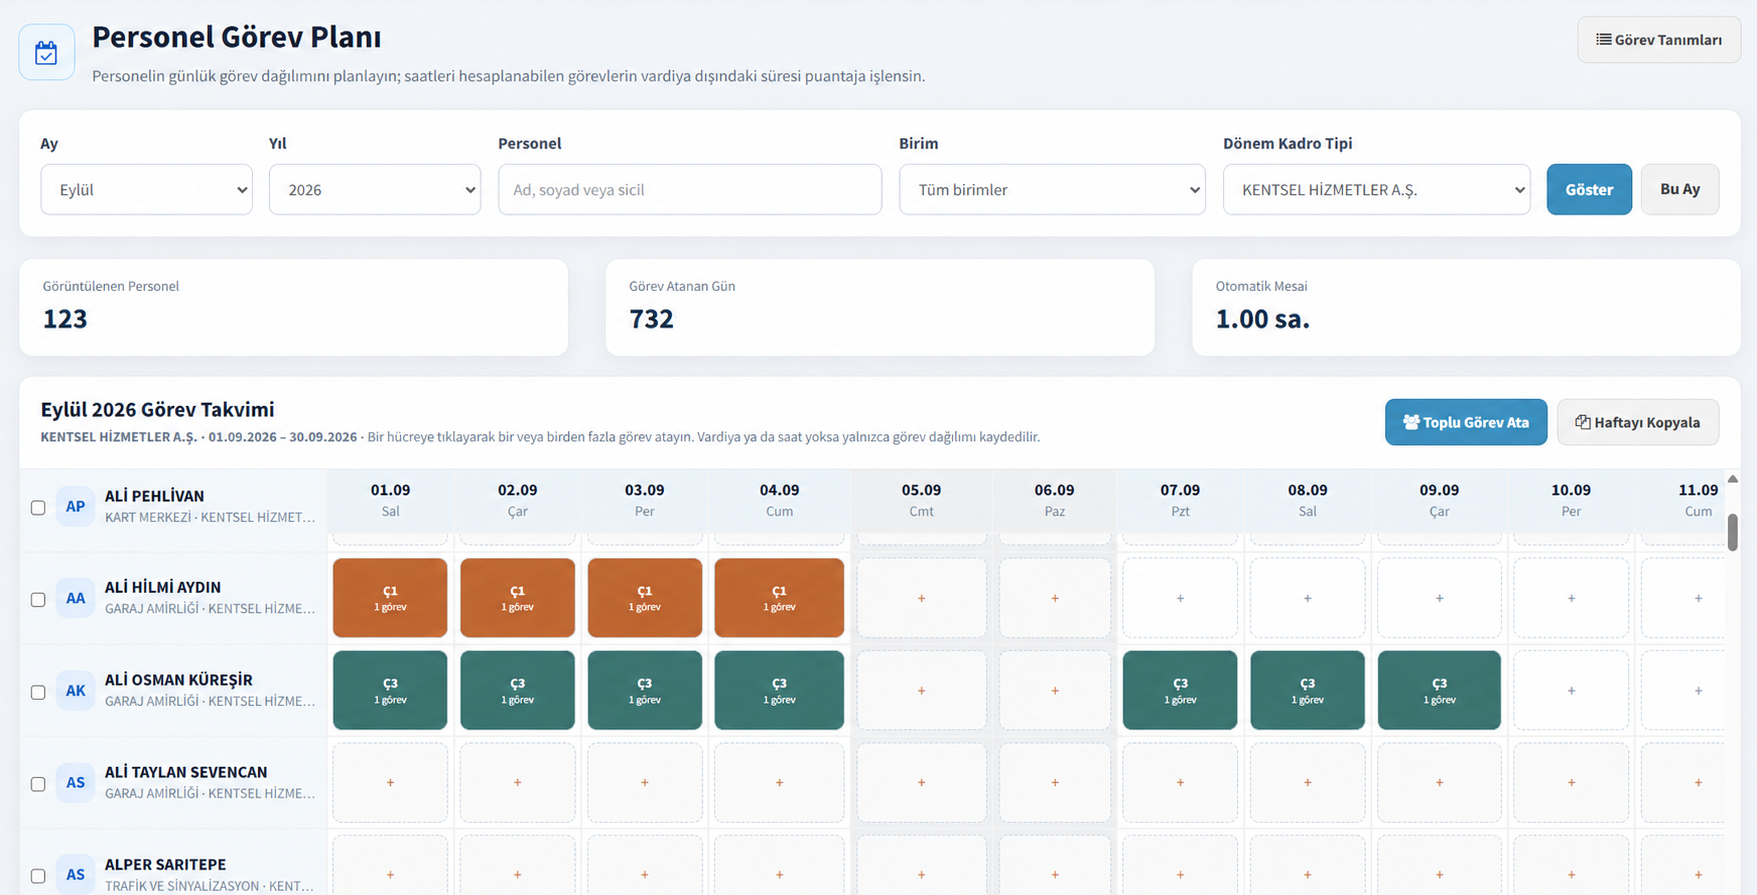Add task for Ali Taylan Sevencan on 01.09
Image resolution: width=1757 pixels, height=895 pixels.
[390, 782]
